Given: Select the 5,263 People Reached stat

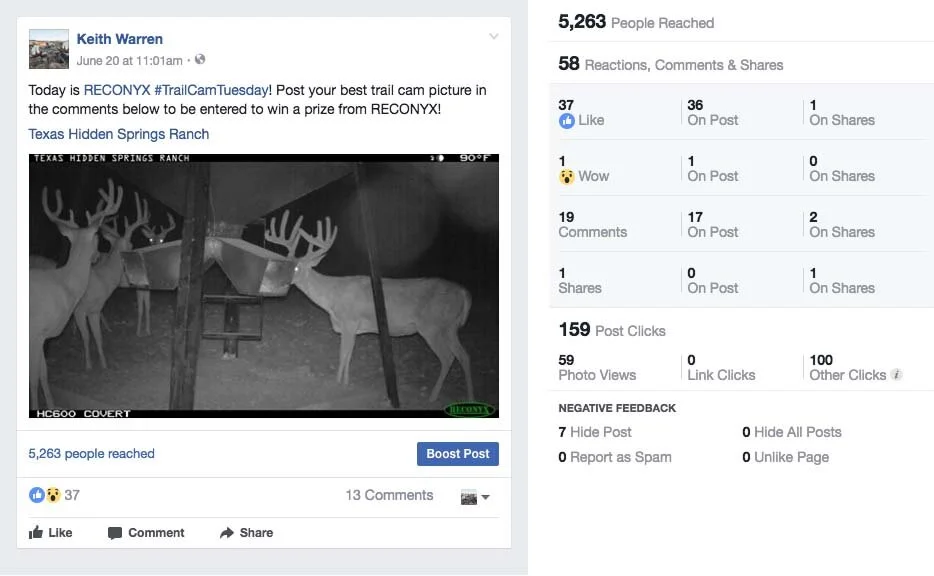Looking at the screenshot, I should [x=636, y=23].
